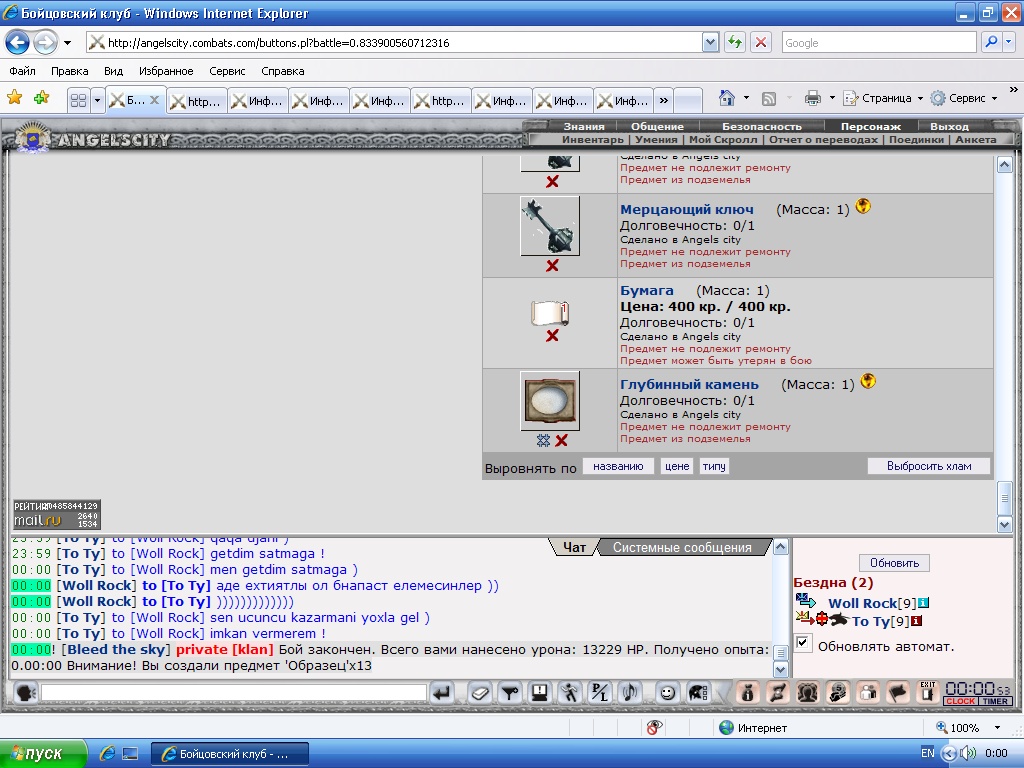
Task: Toggle the Обновлять автомат. checkbox
Action: point(803,643)
